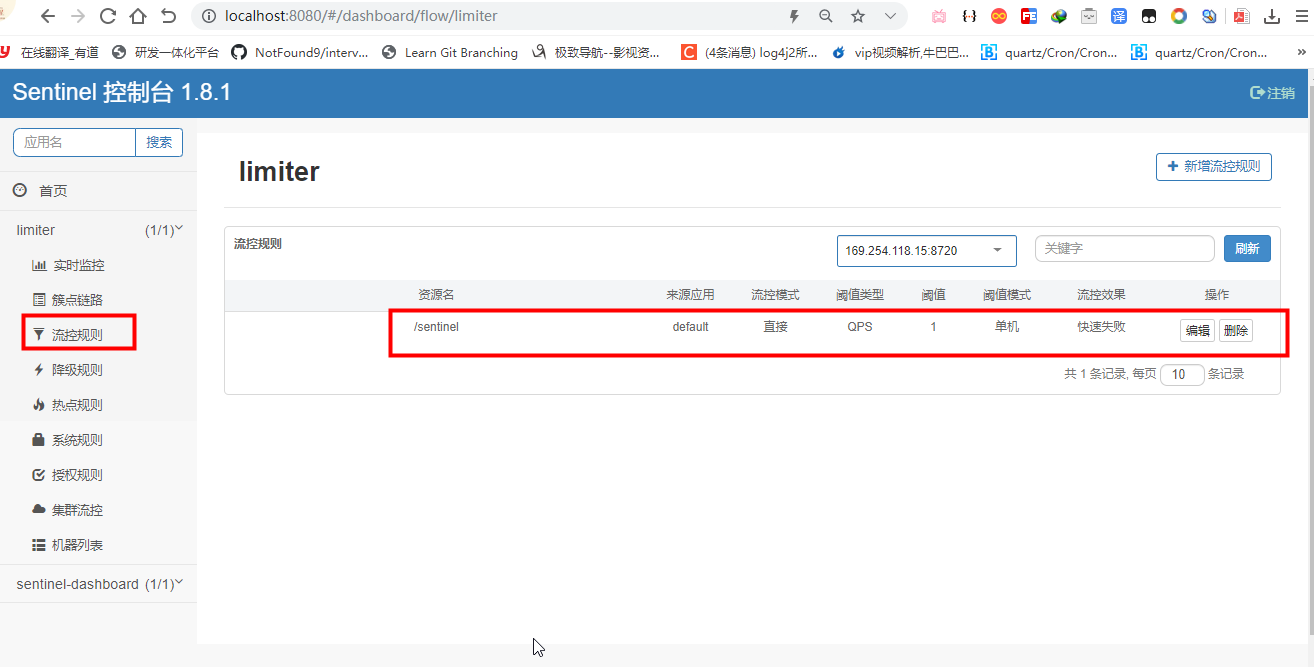Open the first quartz/Cron bookmark
The height and width of the screenshot is (667, 1314).
pyautogui.click(x=1049, y=52)
